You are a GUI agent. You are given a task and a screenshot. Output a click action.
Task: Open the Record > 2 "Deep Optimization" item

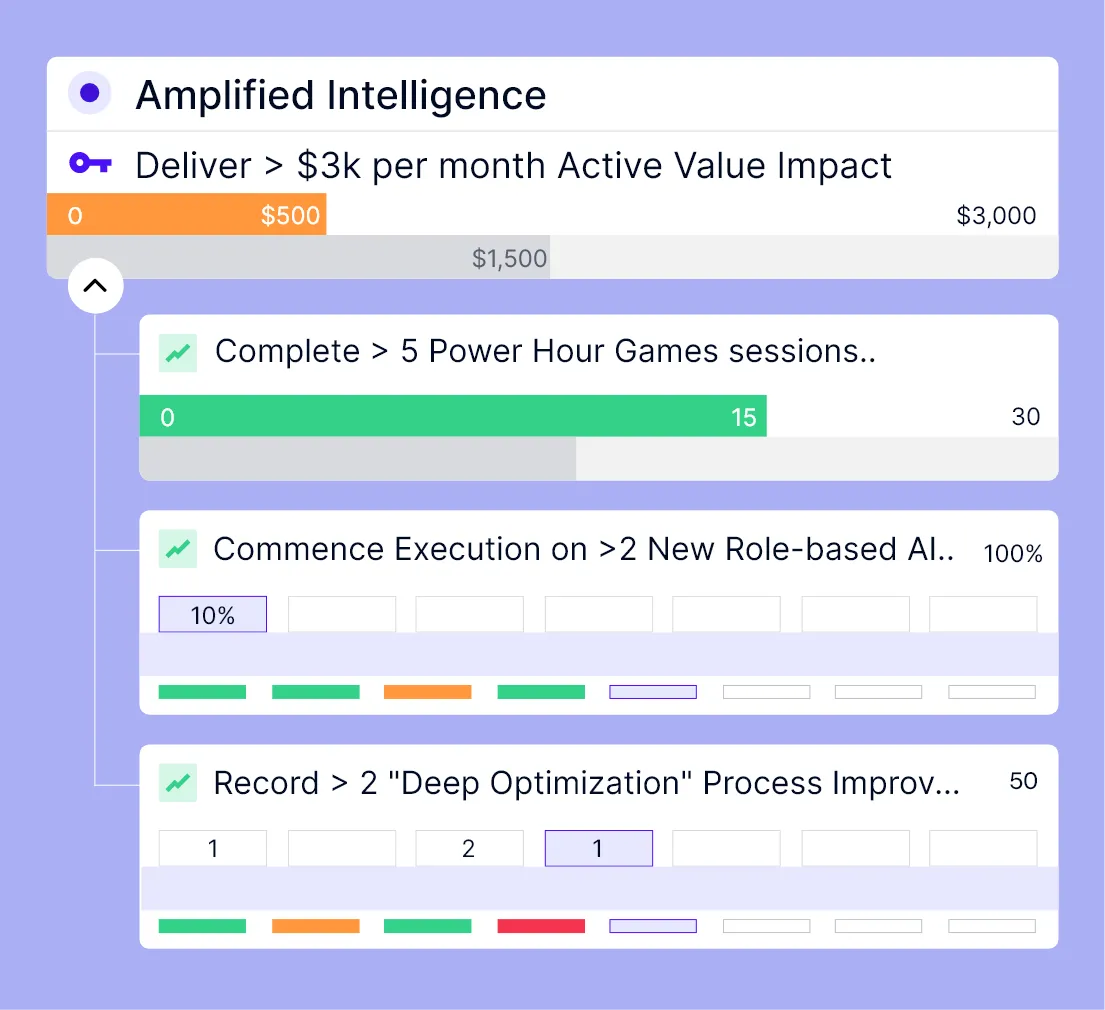click(x=586, y=783)
